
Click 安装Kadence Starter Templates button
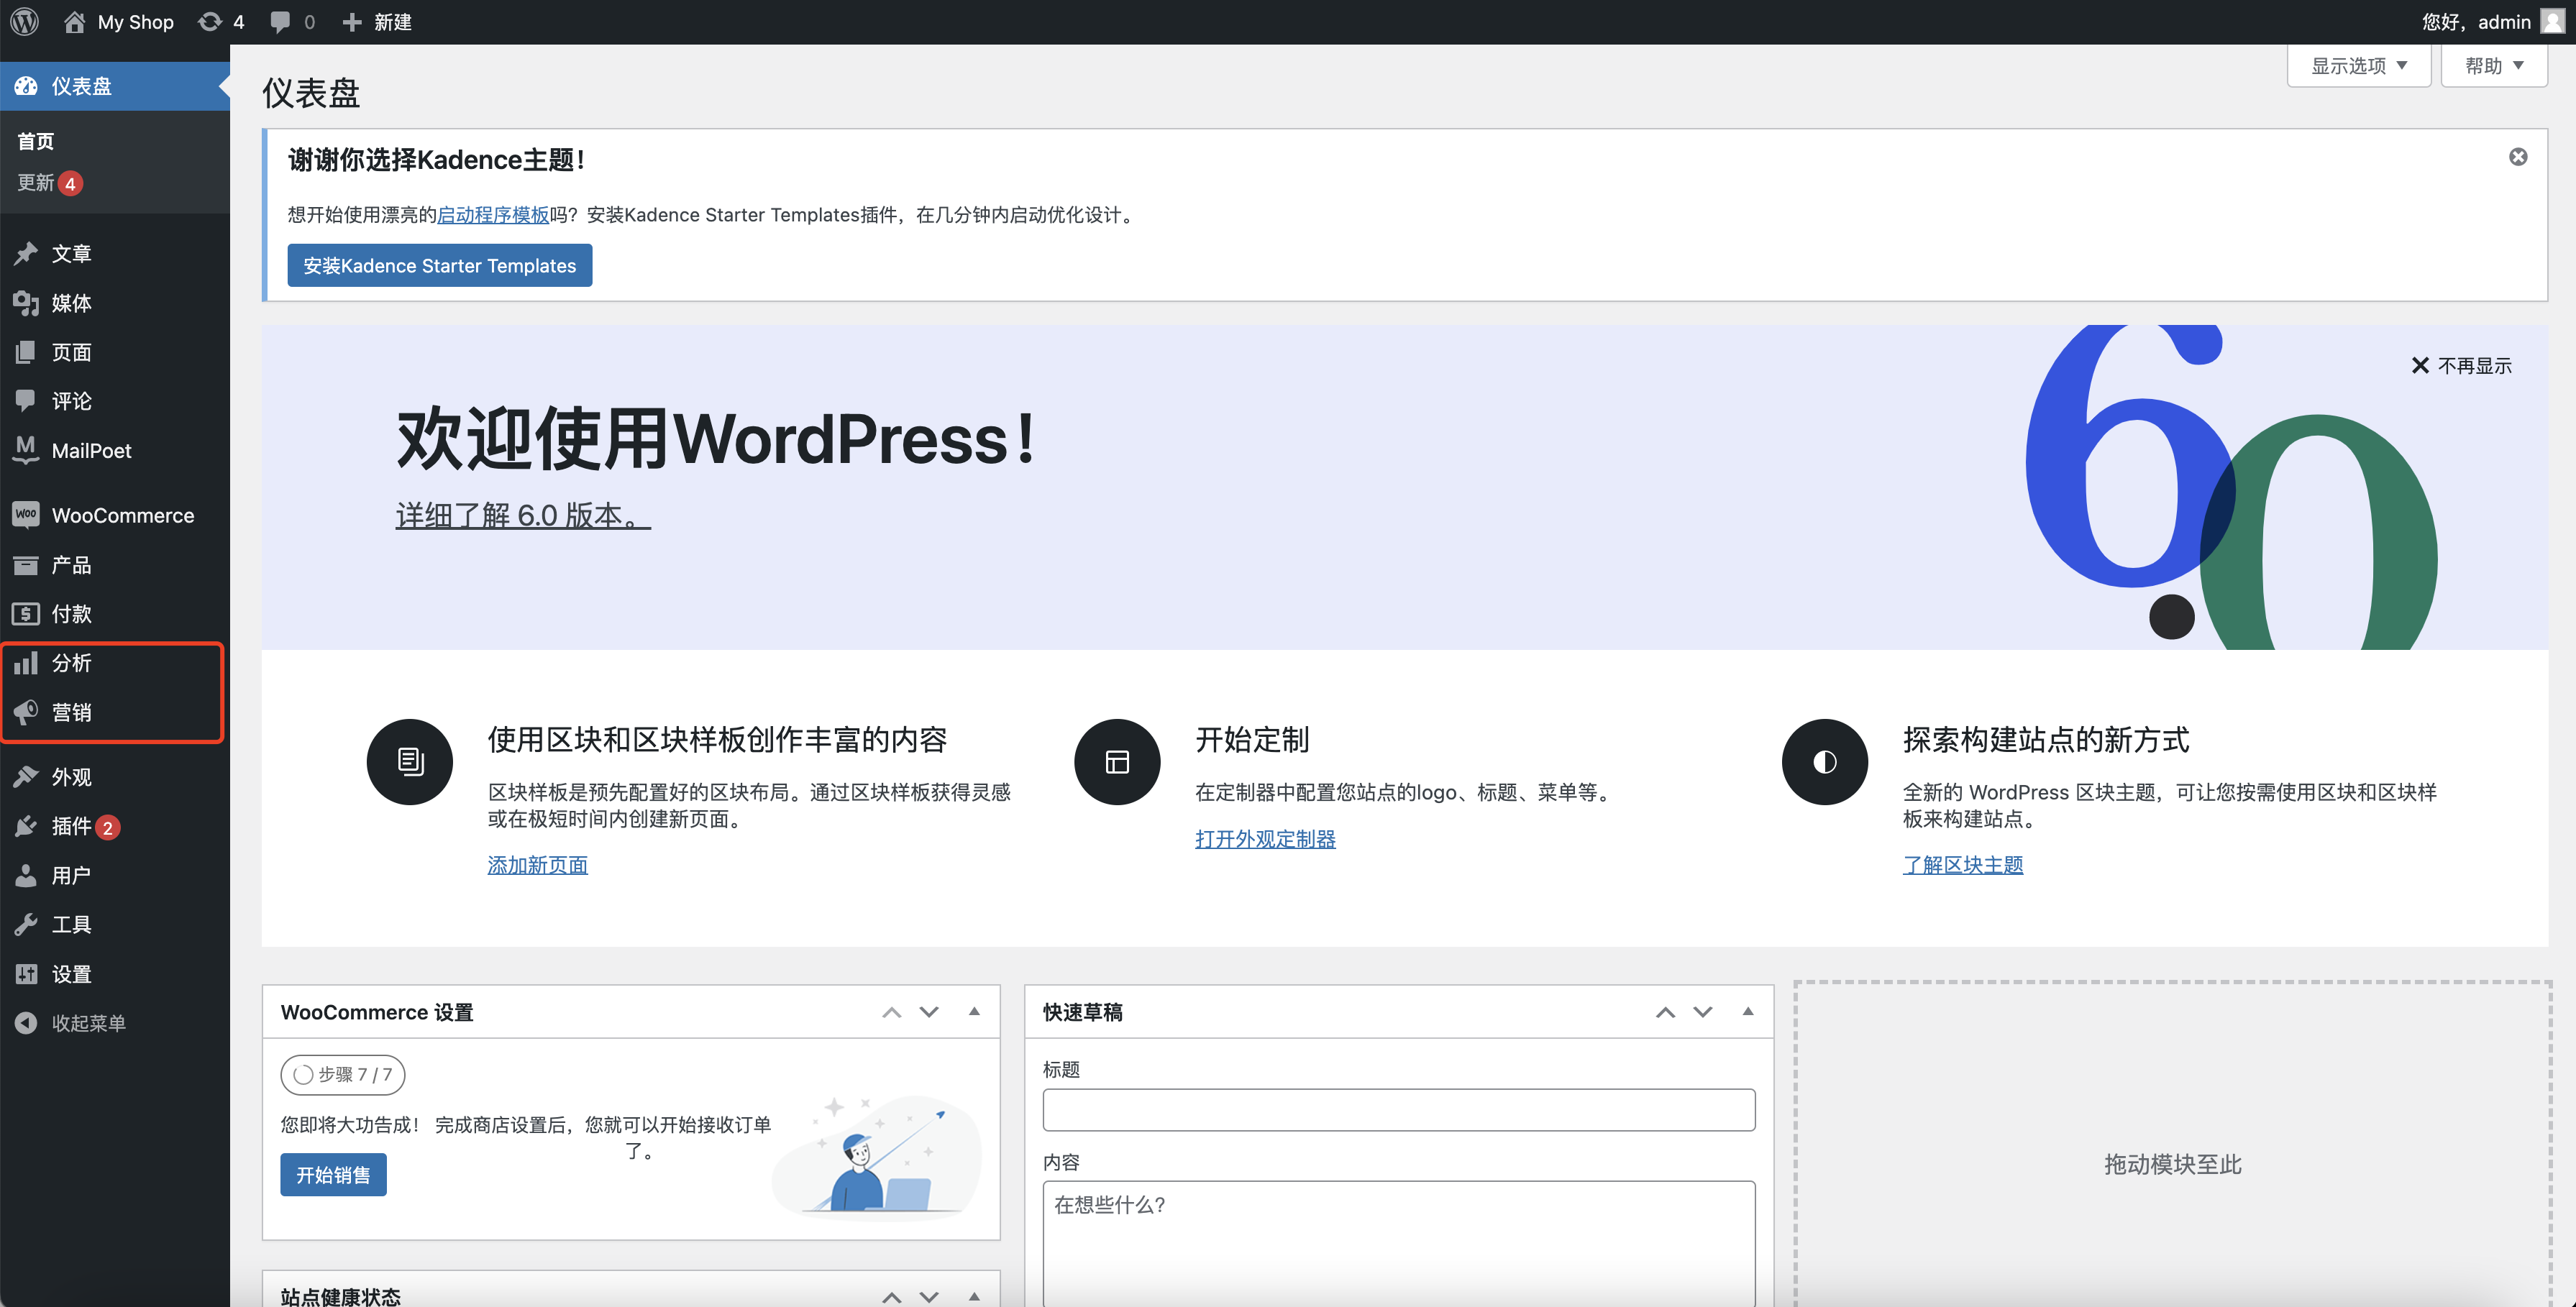tap(439, 265)
